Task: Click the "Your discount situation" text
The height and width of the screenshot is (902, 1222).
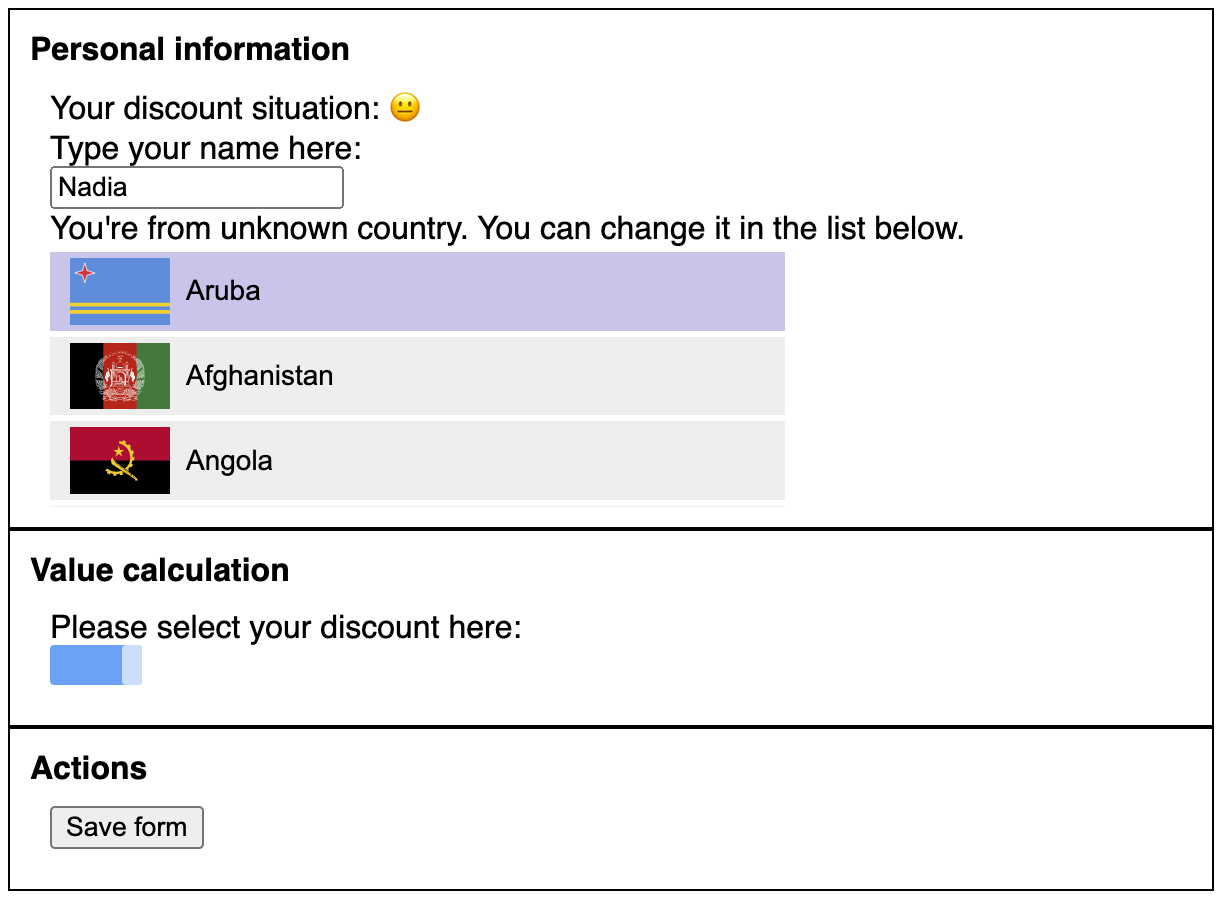Action: (x=215, y=107)
